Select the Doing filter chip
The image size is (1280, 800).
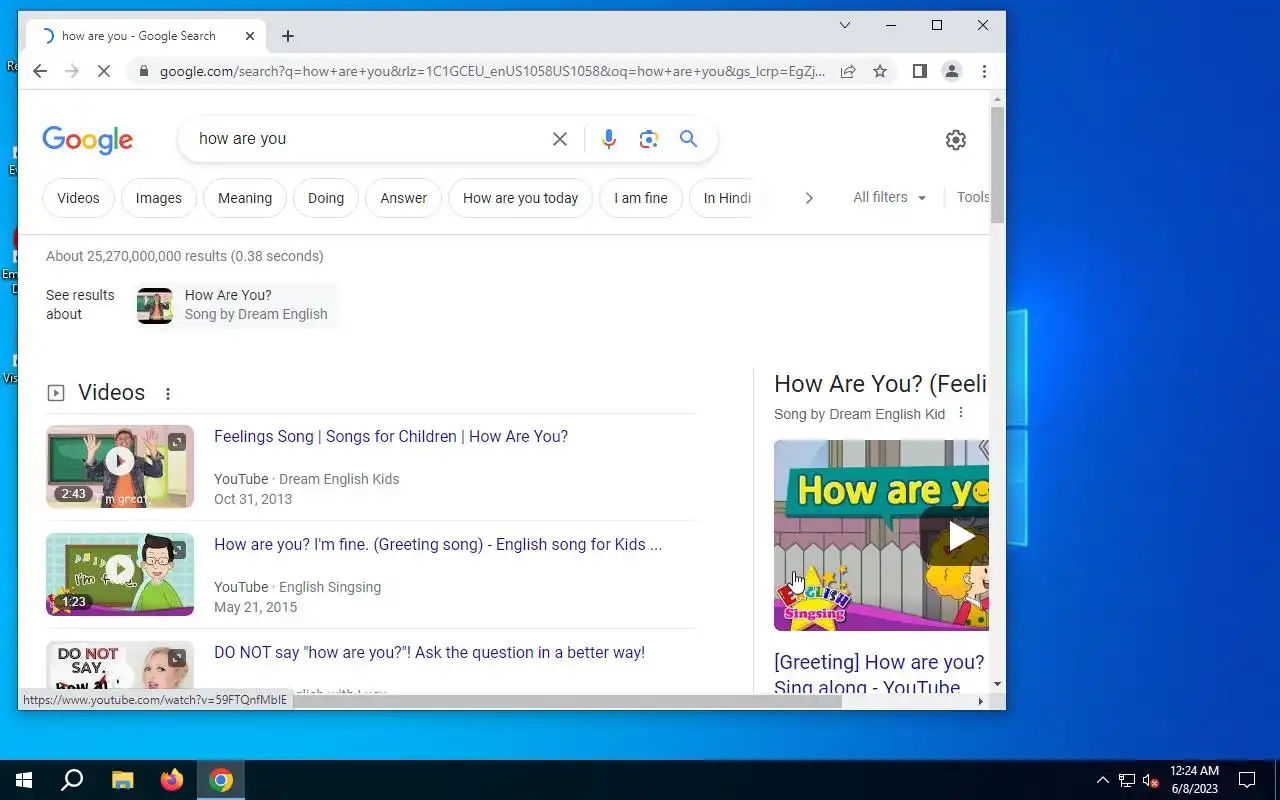pyautogui.click(x=326, y=198)
